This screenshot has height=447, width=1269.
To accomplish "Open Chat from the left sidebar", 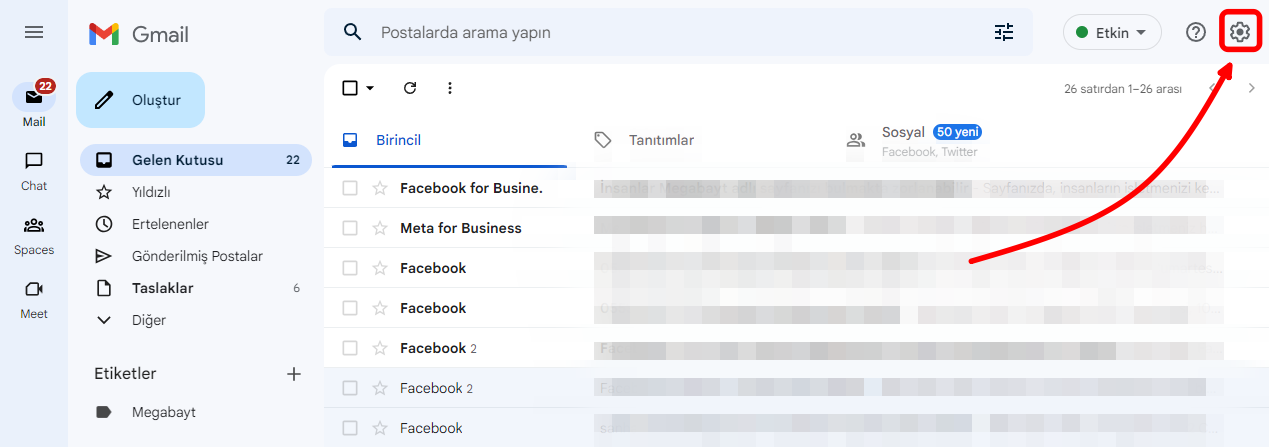I will (34, 170).
